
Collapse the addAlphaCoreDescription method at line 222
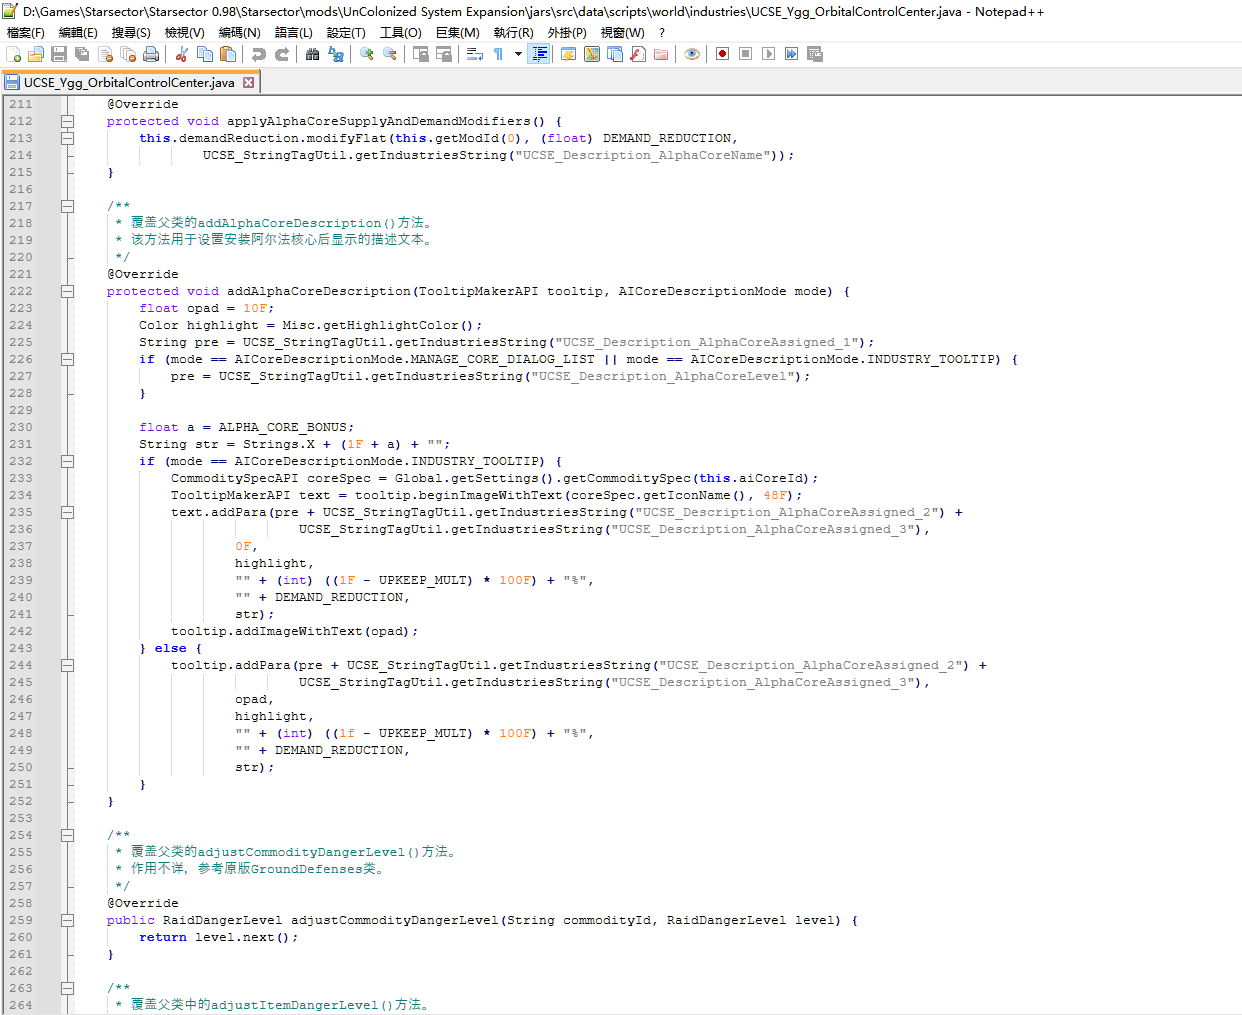[67, 291]
